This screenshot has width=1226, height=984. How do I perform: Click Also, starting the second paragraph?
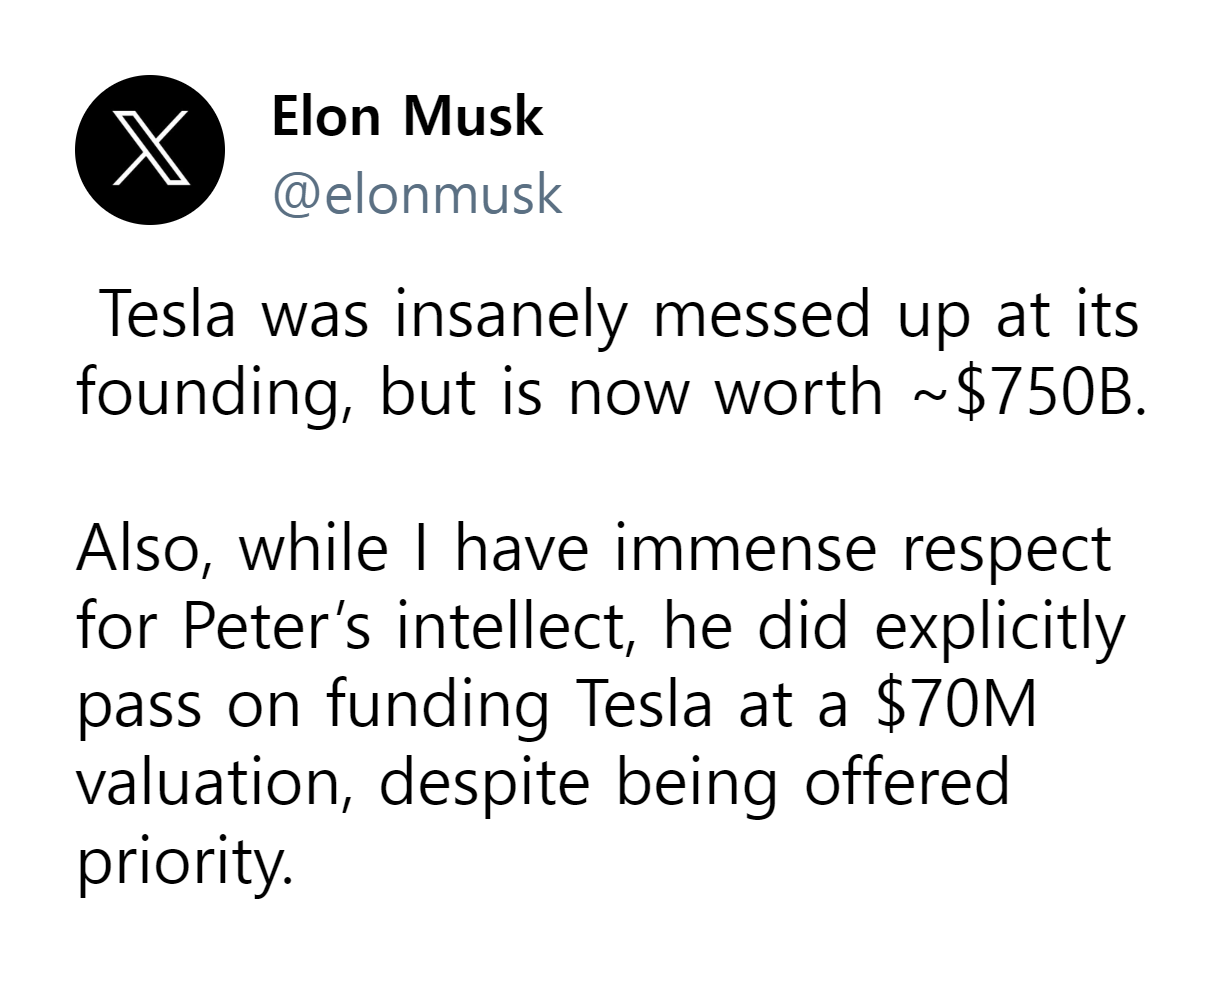click(143, 551)
